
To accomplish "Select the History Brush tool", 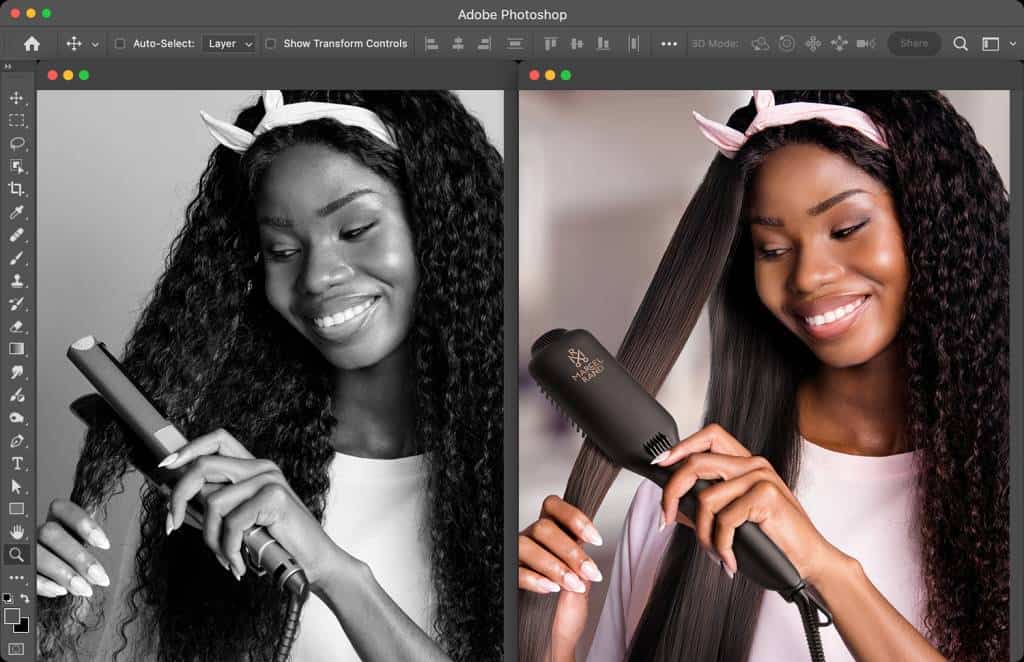I will point(16,304).
